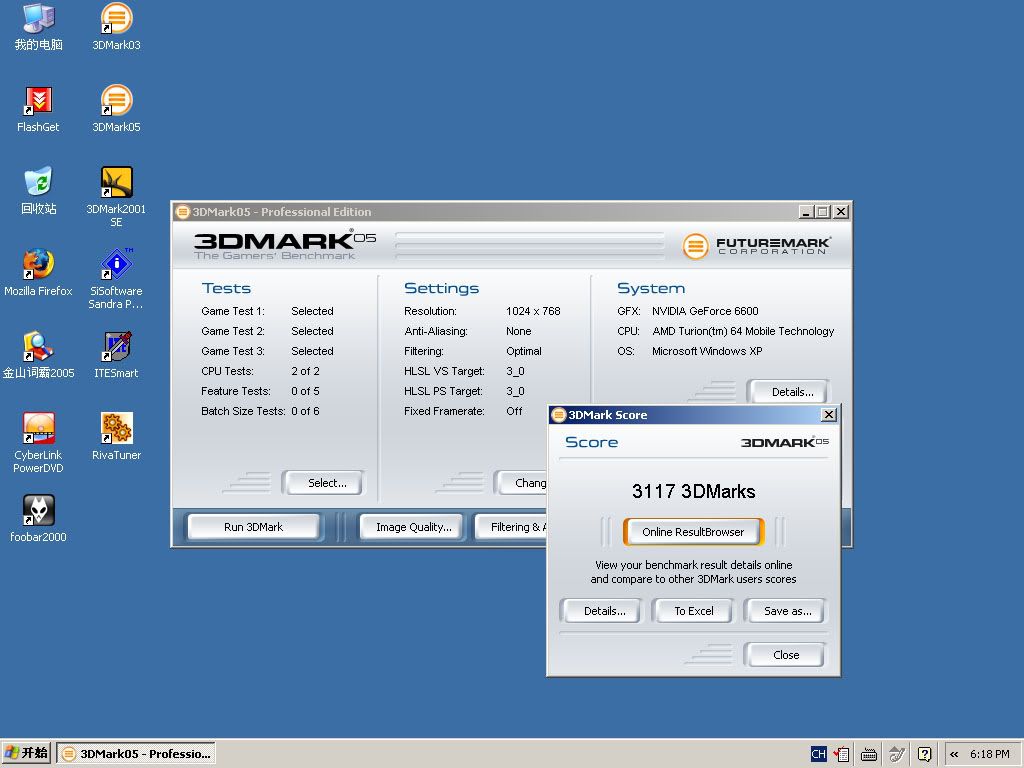Viewport: 1024px width, 768px height.
Task: Minimize the 3DMark05 main window
Action: (x=806, y=212)
